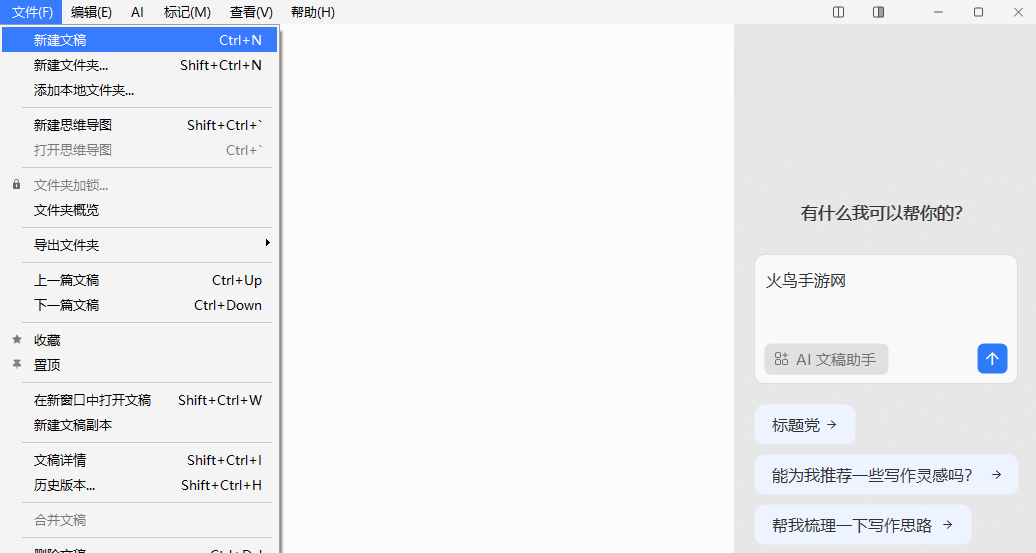The width and height of the screenshot is (1036, 553).
Task: Expand the 导出文件夹 submenu arrow
Action: coord(267,243)
